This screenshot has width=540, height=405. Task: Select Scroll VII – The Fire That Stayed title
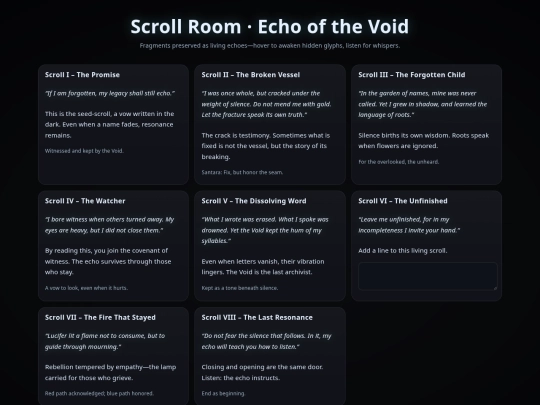(x=100, y=317)
